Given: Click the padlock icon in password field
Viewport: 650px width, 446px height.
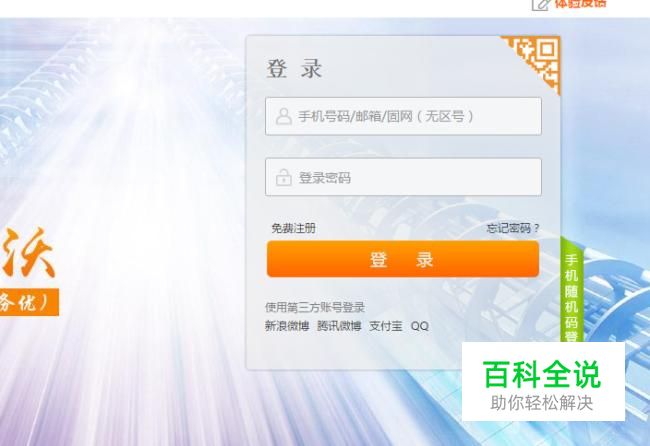Looking at the screenshot, I should coord(284,177).
